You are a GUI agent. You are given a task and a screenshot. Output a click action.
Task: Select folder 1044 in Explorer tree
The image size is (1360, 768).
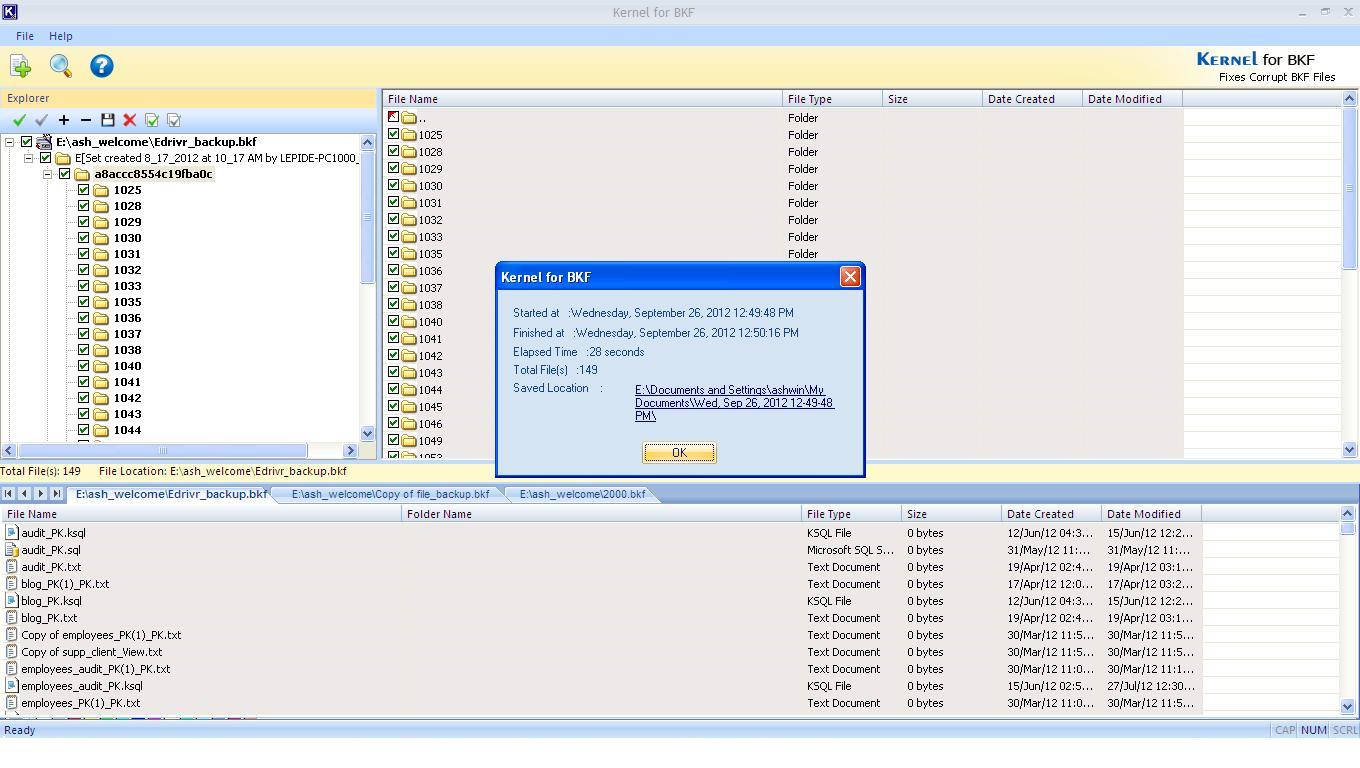pos(127,430)
